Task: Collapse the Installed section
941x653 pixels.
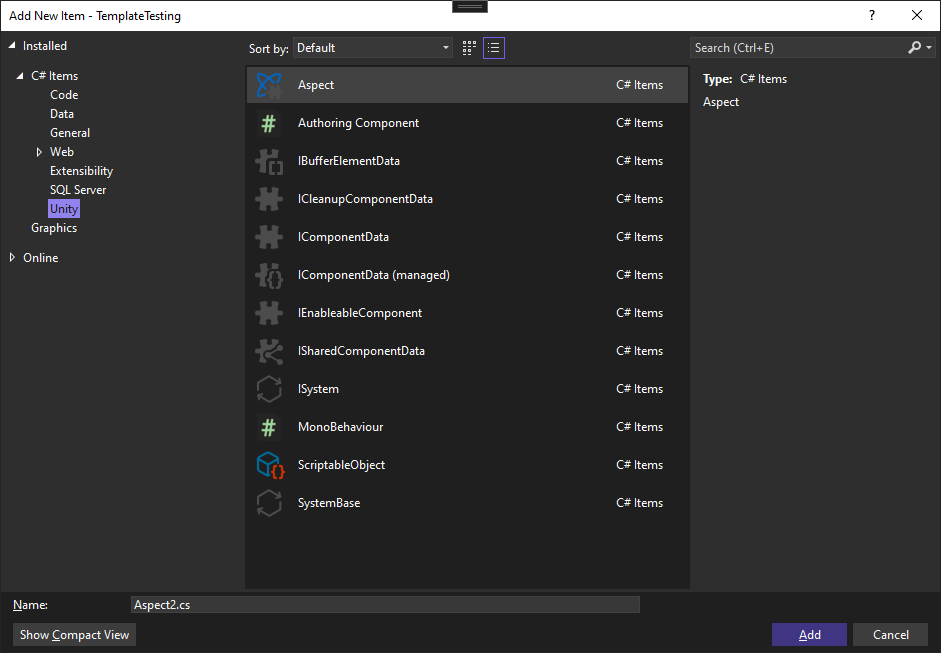Action: [x=13, y=45]
